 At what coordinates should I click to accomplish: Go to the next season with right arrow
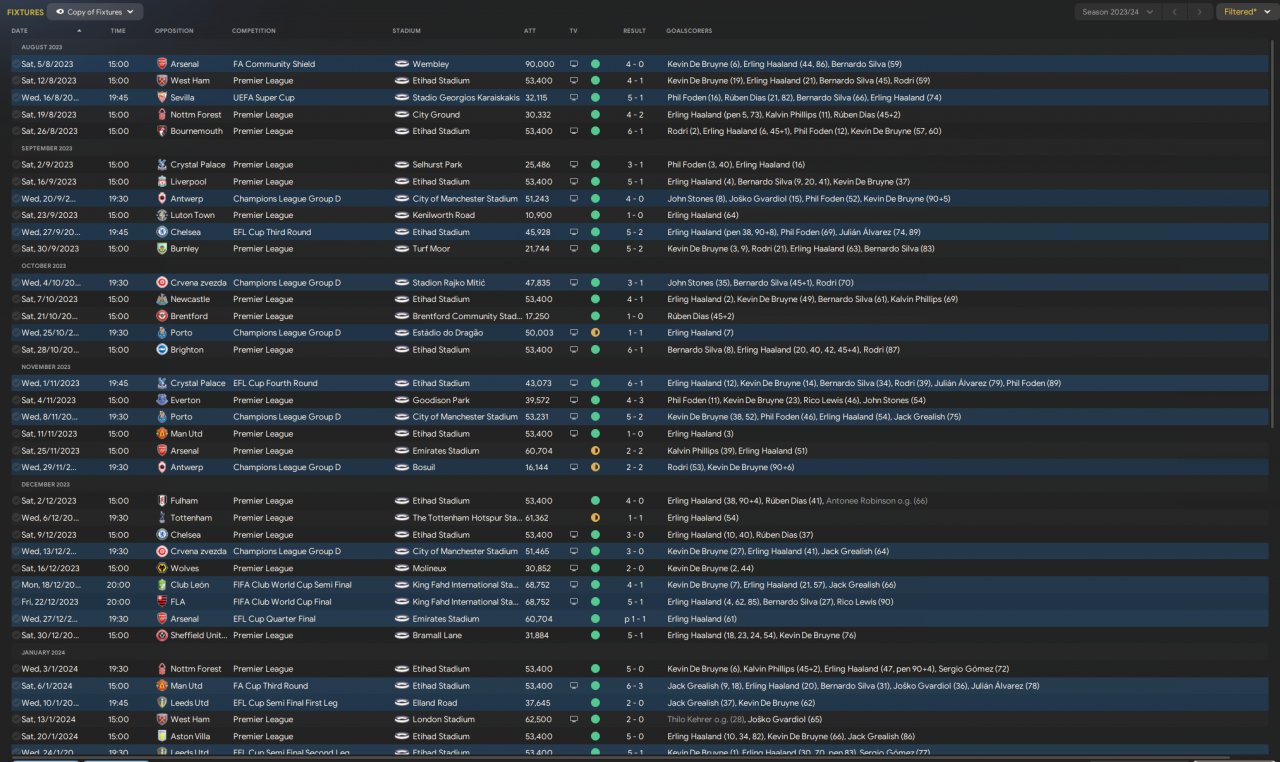pyautogui.click(x=1200, y=12)
